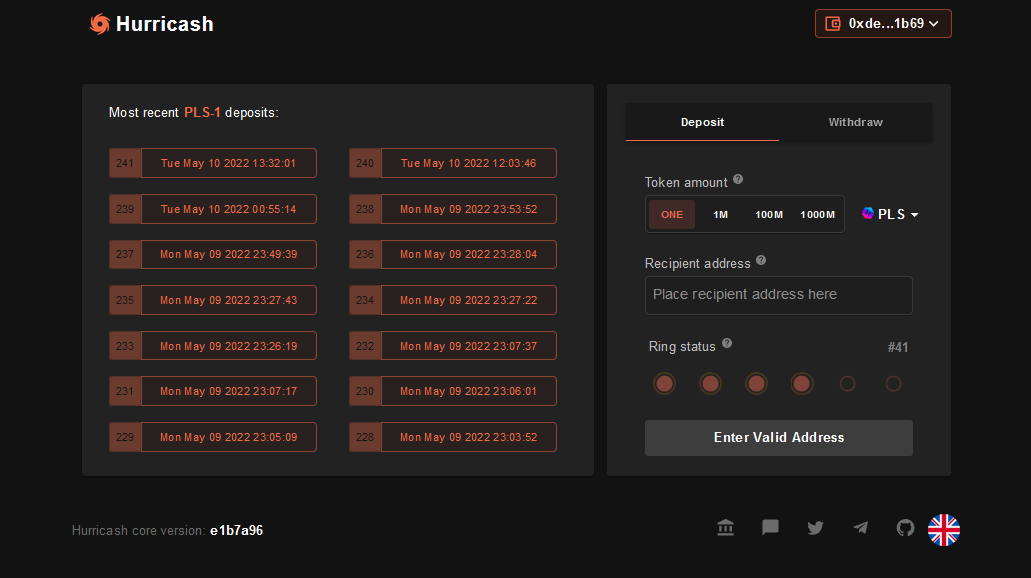Screen dimensions: 1031x578
Task: Click the help icon beside Ring status
Action: point(727,343)
